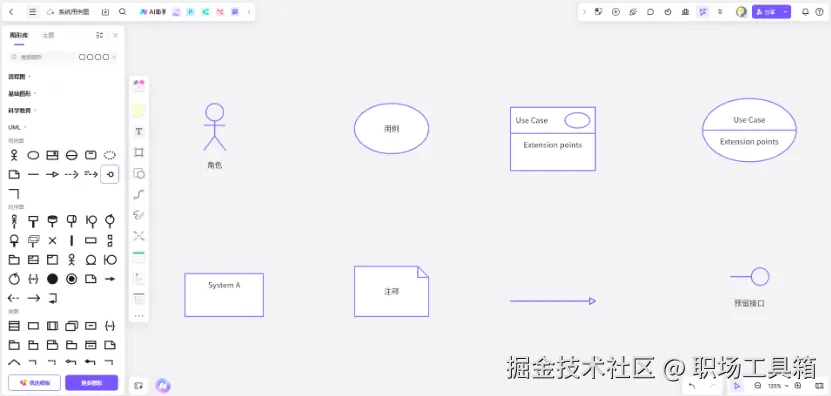
Task: Switch to the 图形库 shape library tab
Action: tap(19, 36)
